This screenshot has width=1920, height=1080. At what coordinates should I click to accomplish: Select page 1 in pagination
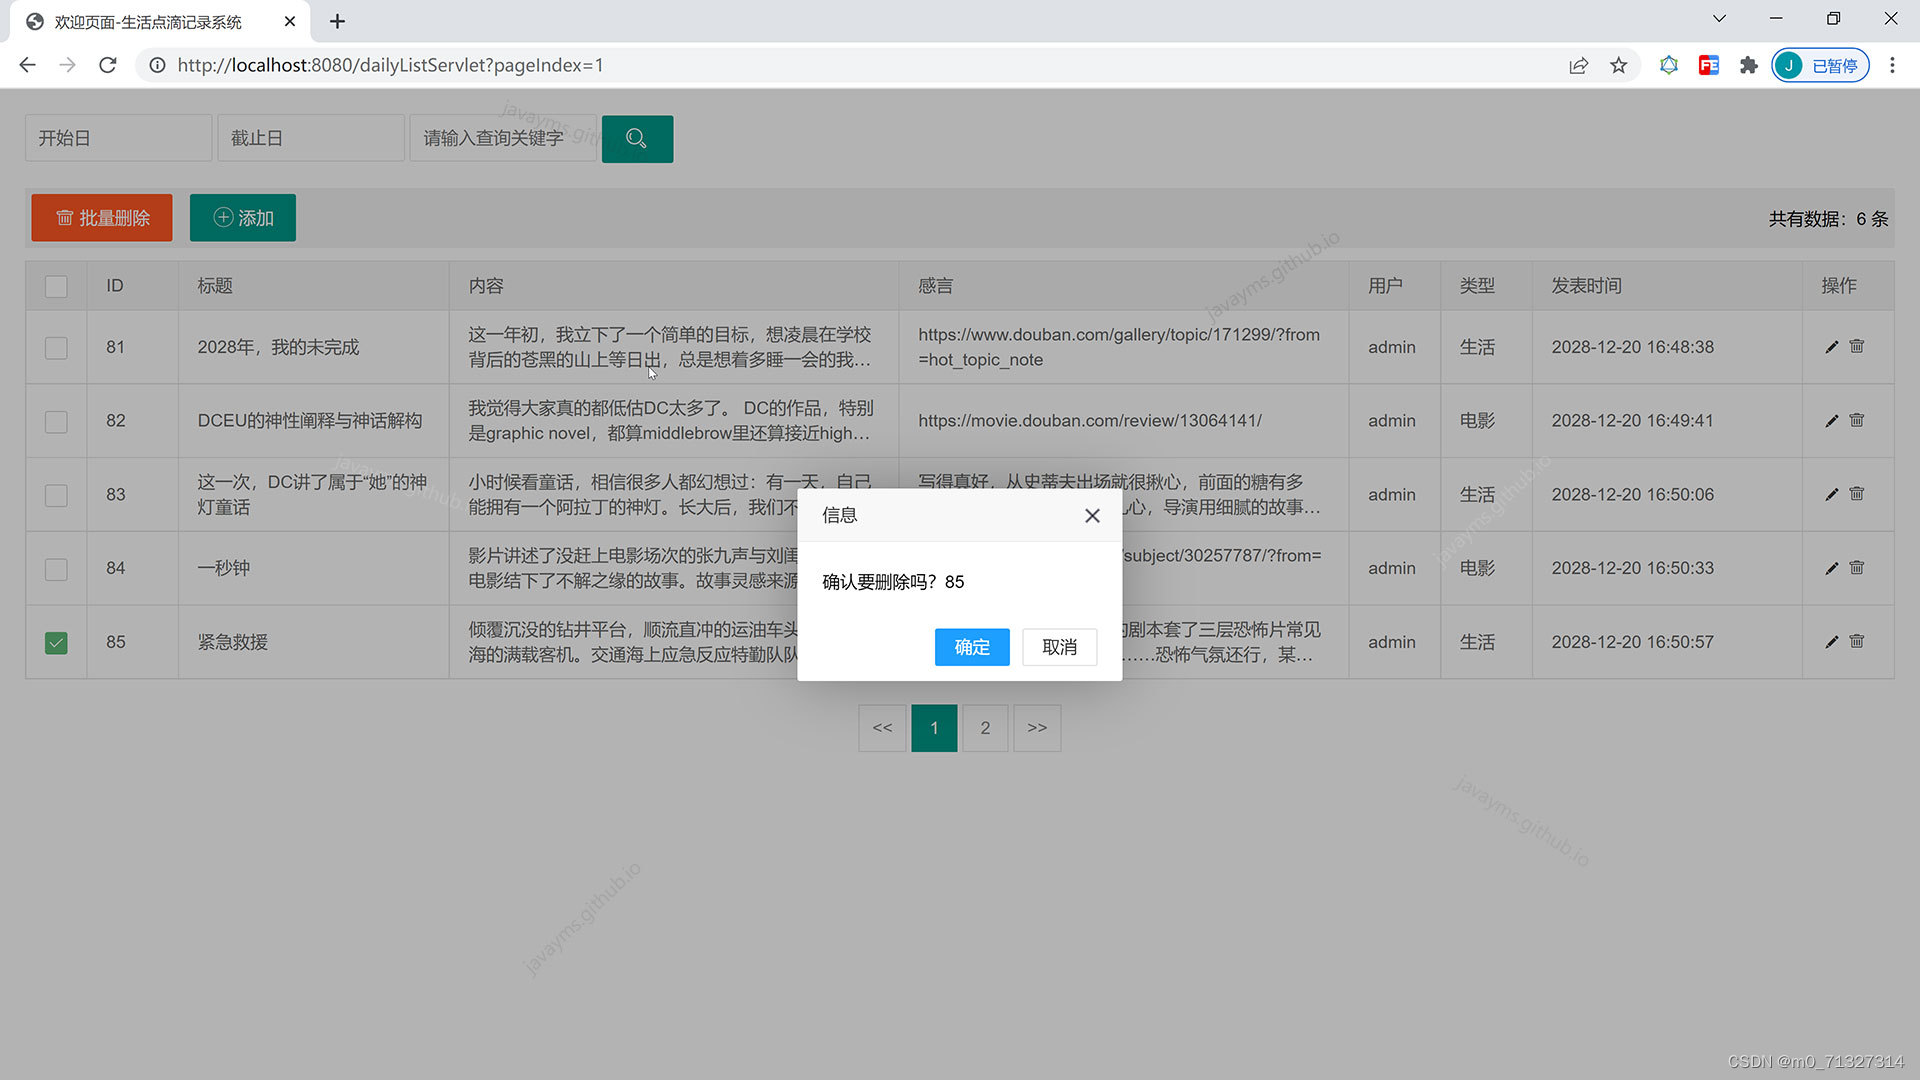(x=934, y=728)
